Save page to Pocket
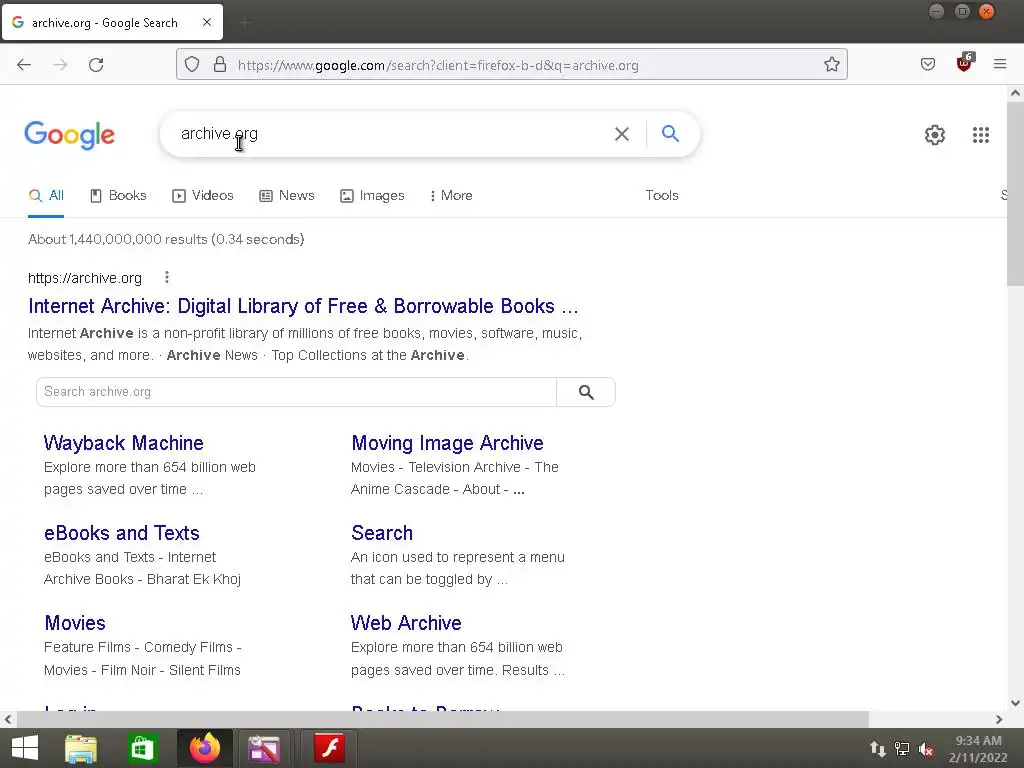Screen dimensions: 1024x768 point(927,64)
